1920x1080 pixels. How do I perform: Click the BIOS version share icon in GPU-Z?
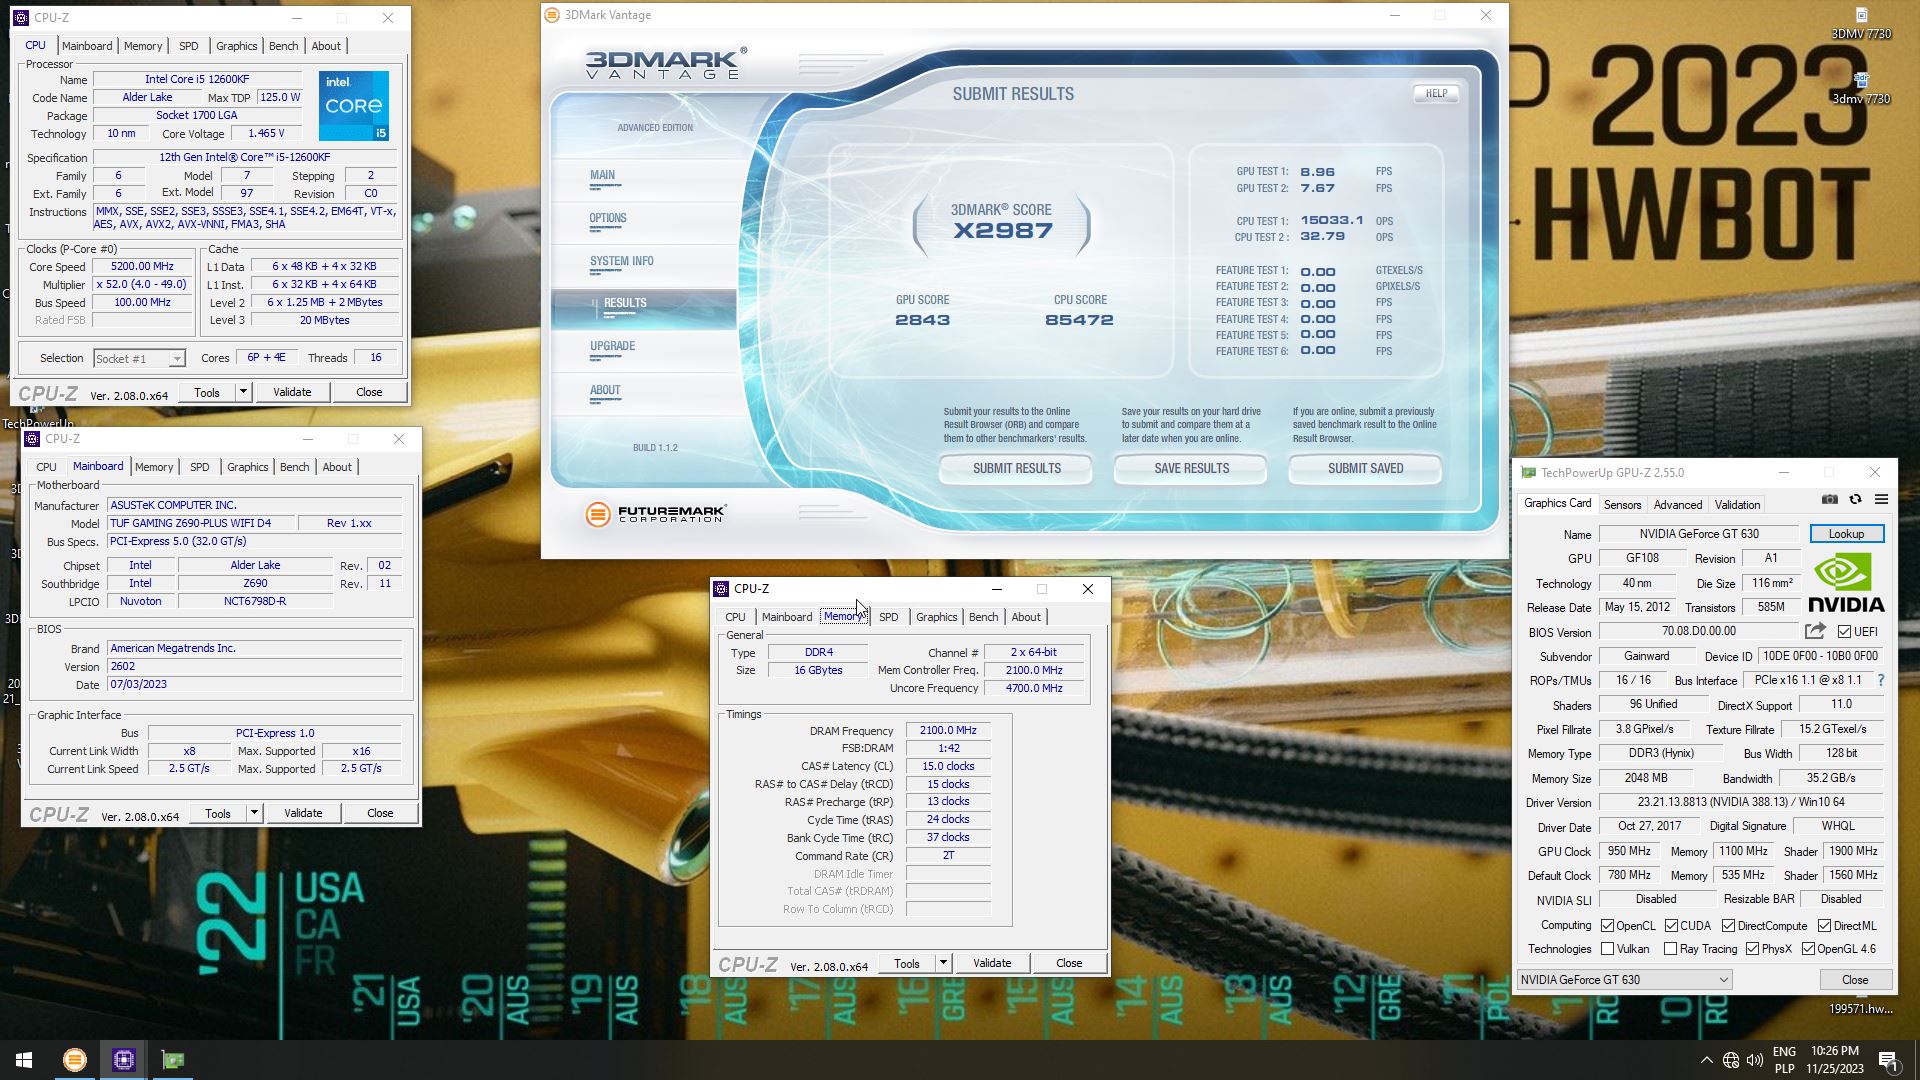tap(1815, 631)
